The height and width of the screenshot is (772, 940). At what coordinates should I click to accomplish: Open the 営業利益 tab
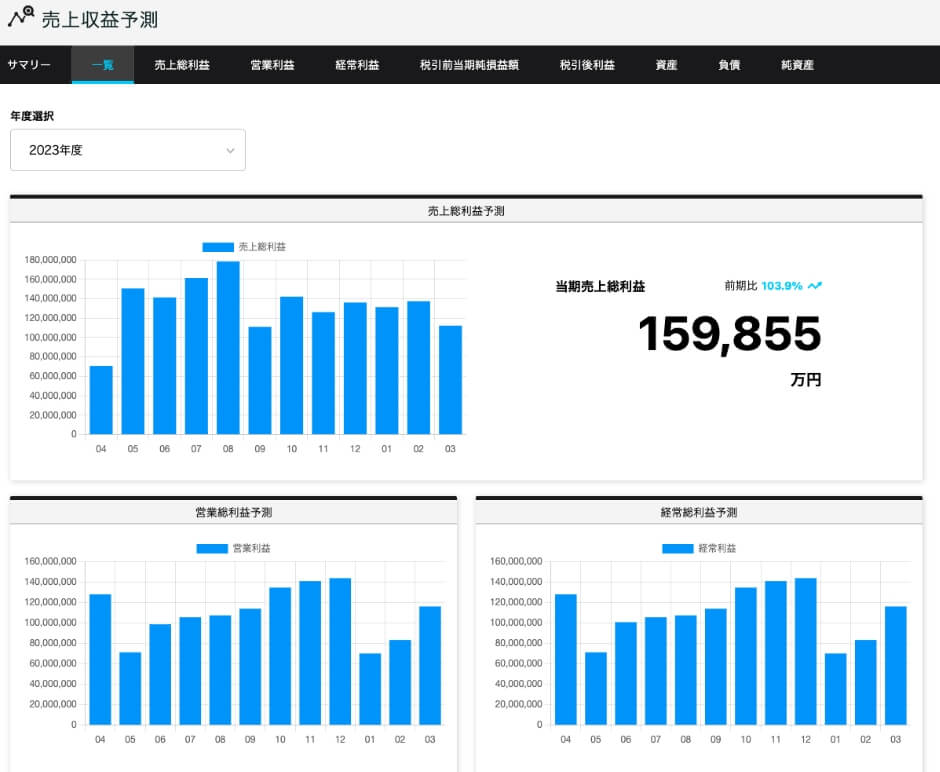[273, 64]
